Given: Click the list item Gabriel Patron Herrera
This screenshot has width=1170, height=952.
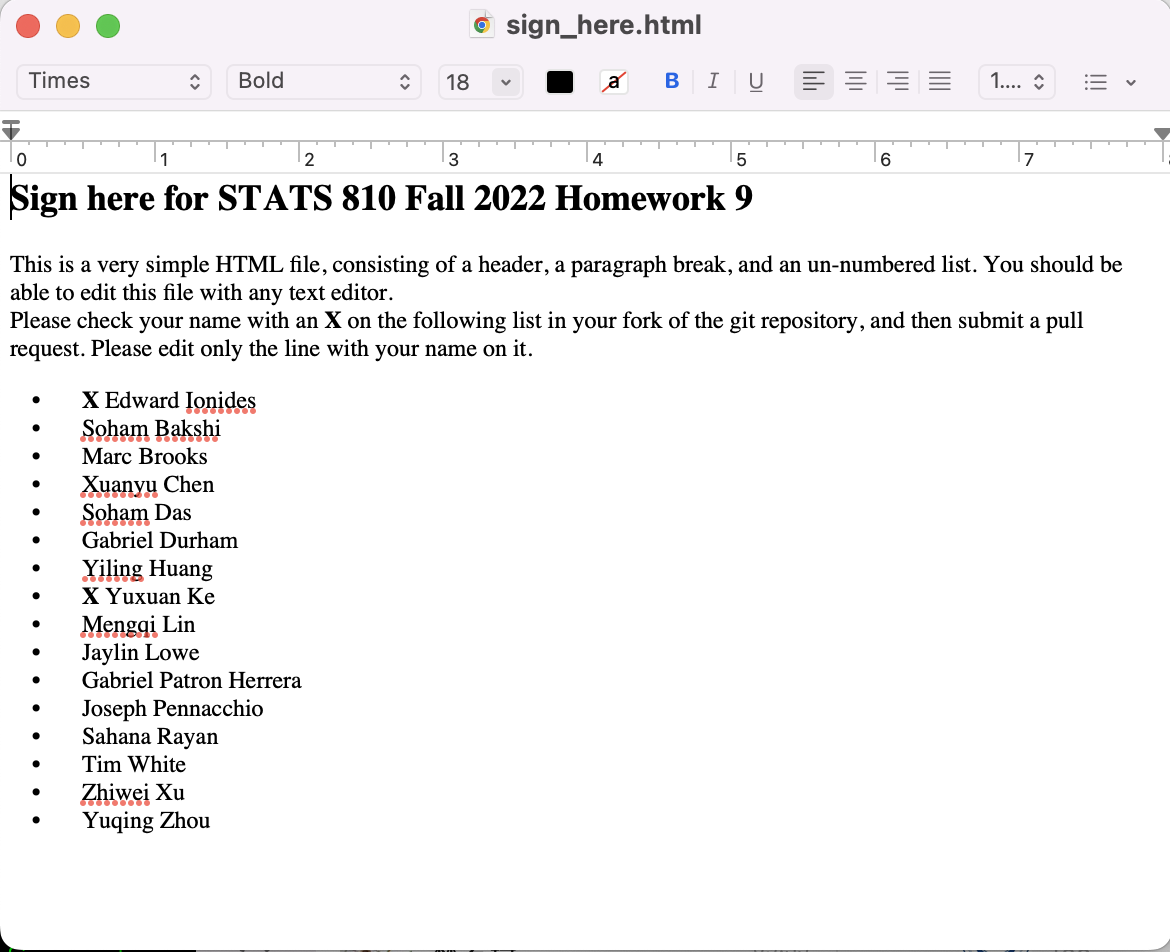Looking at the screenshot, I should pos(192,680).
